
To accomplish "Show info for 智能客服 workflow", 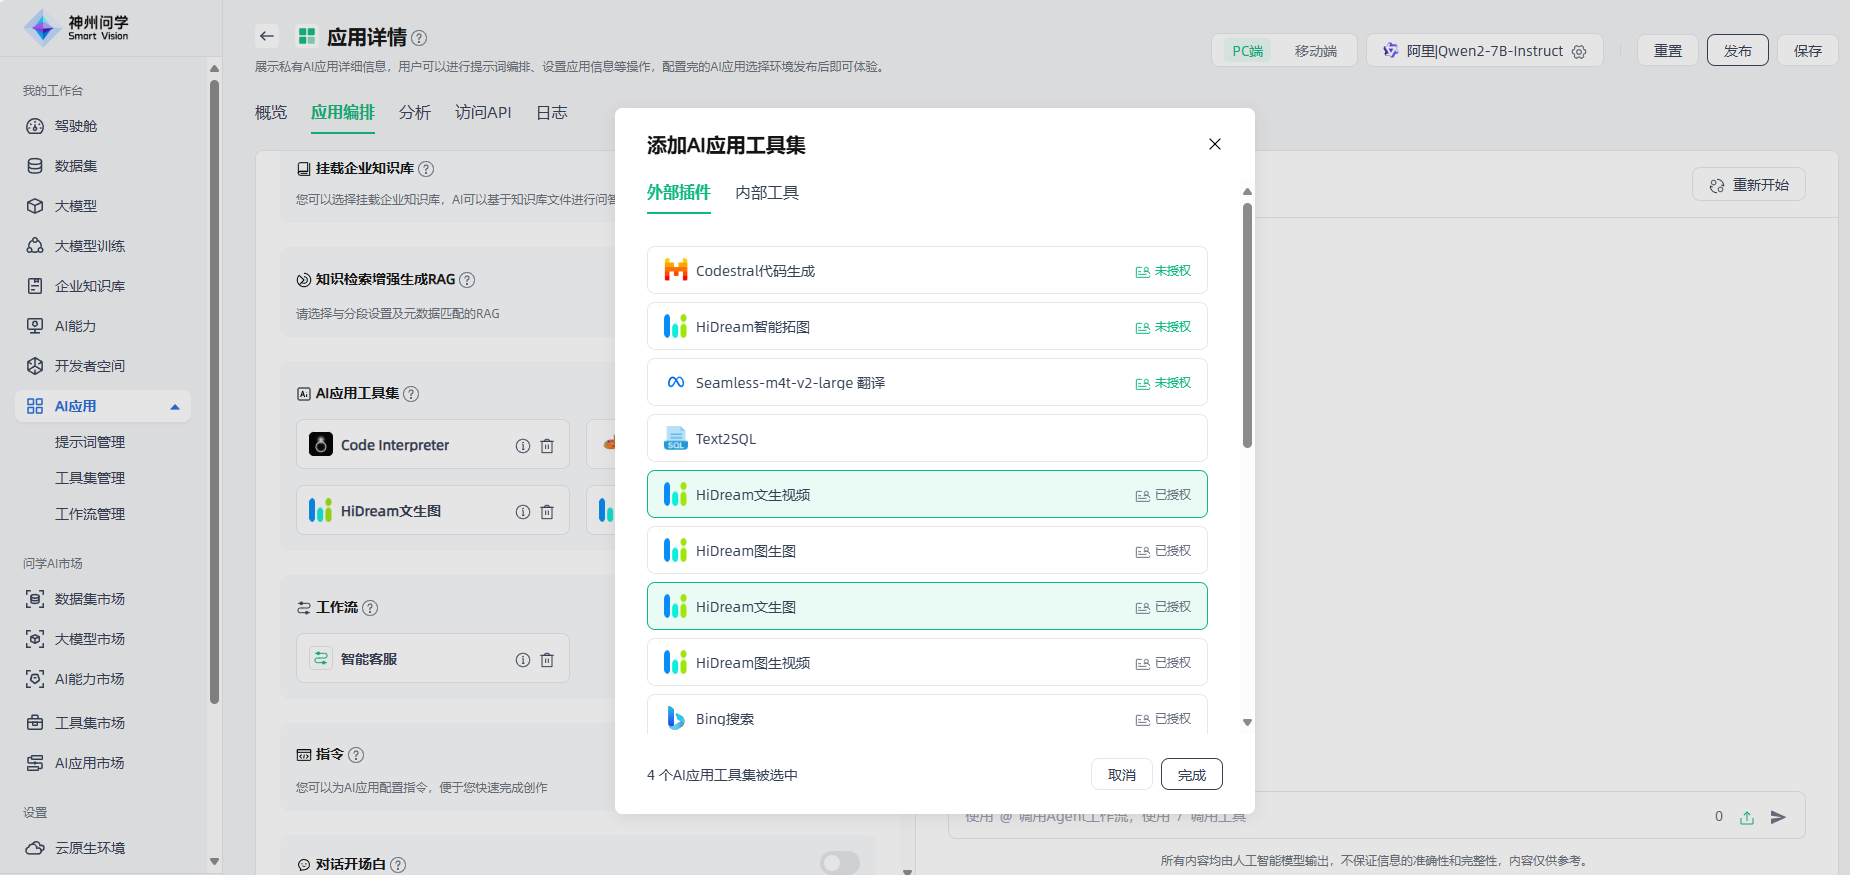I will pos(523,660).
